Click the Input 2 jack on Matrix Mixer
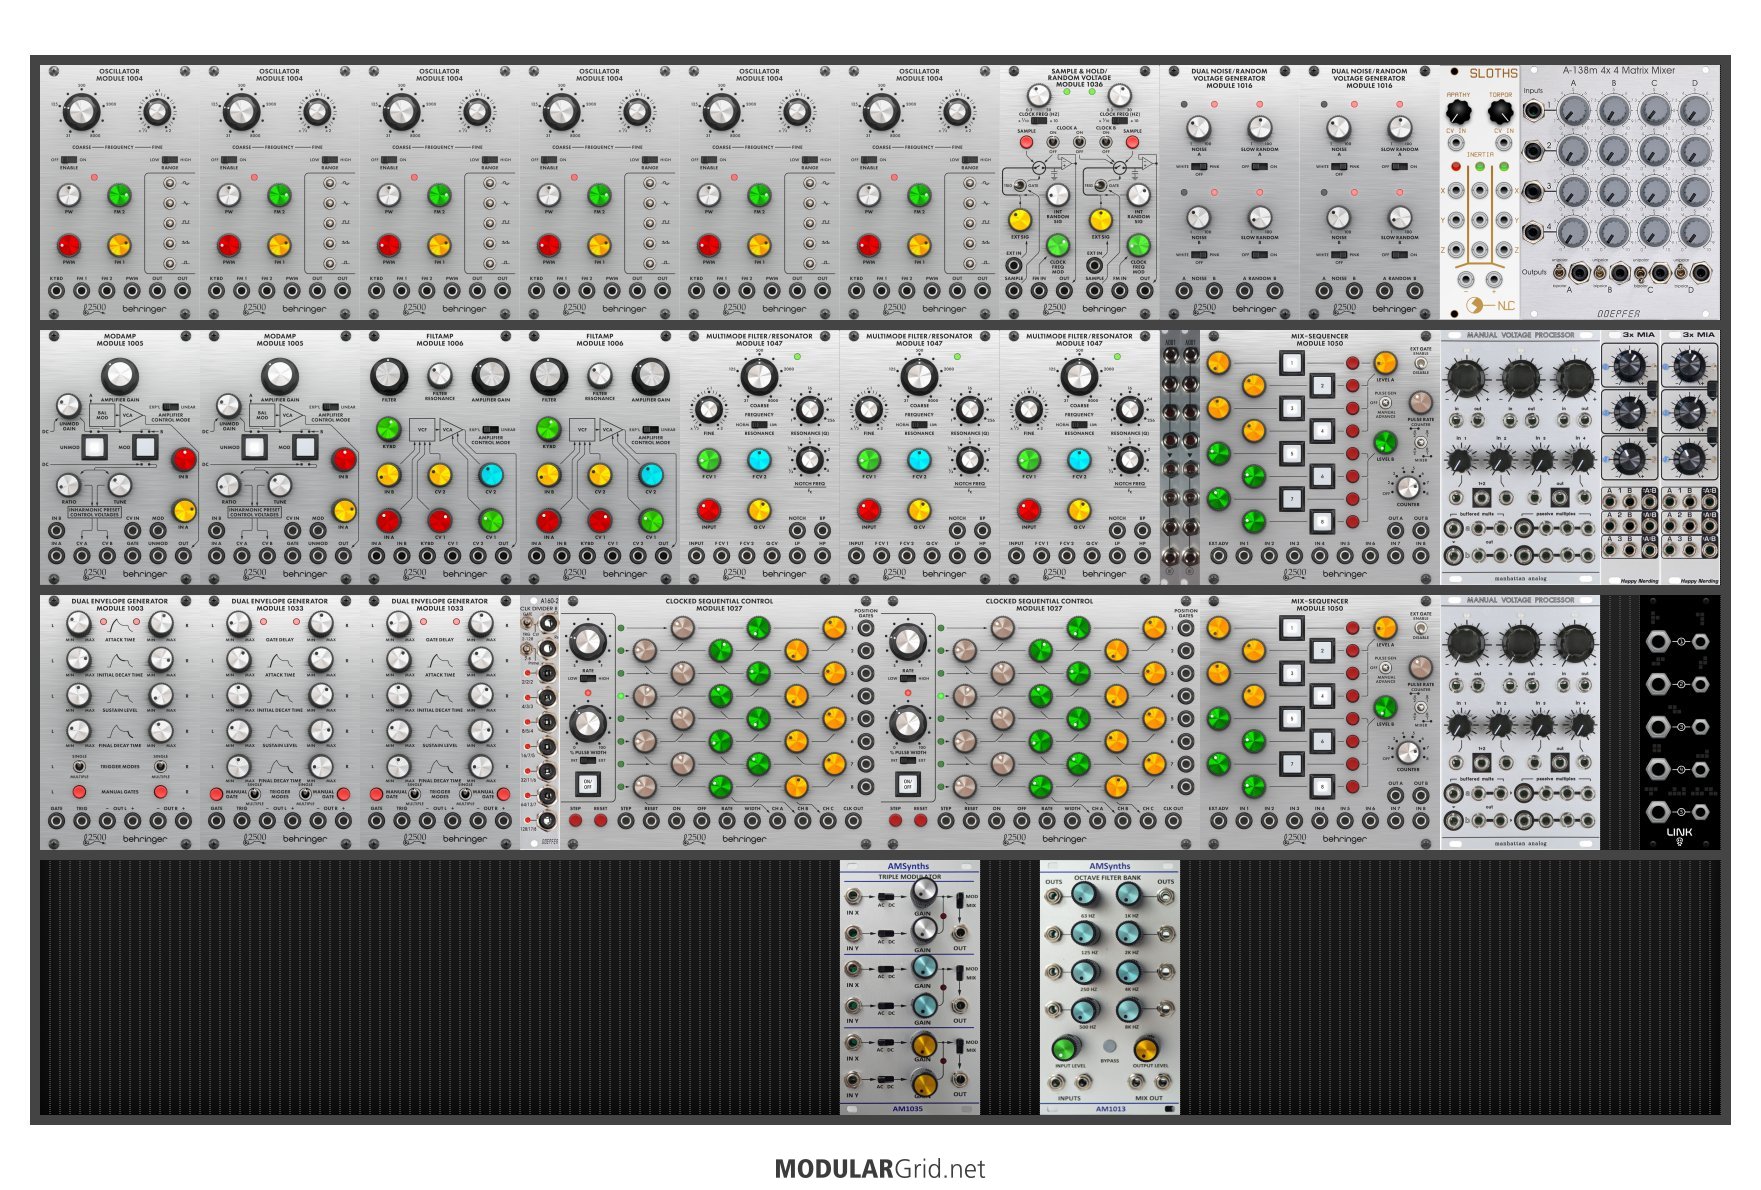This screenshot has width=1761, height=1190. [x=1533, y=150]
